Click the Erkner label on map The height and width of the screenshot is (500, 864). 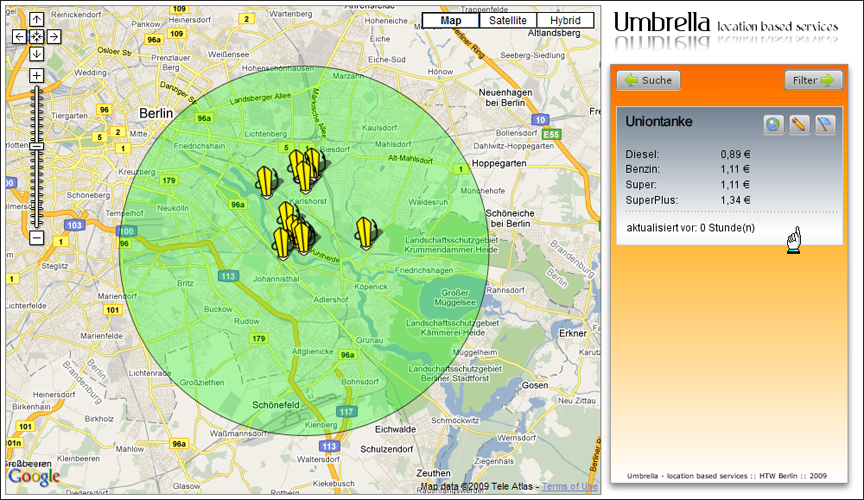coord(573,334)
